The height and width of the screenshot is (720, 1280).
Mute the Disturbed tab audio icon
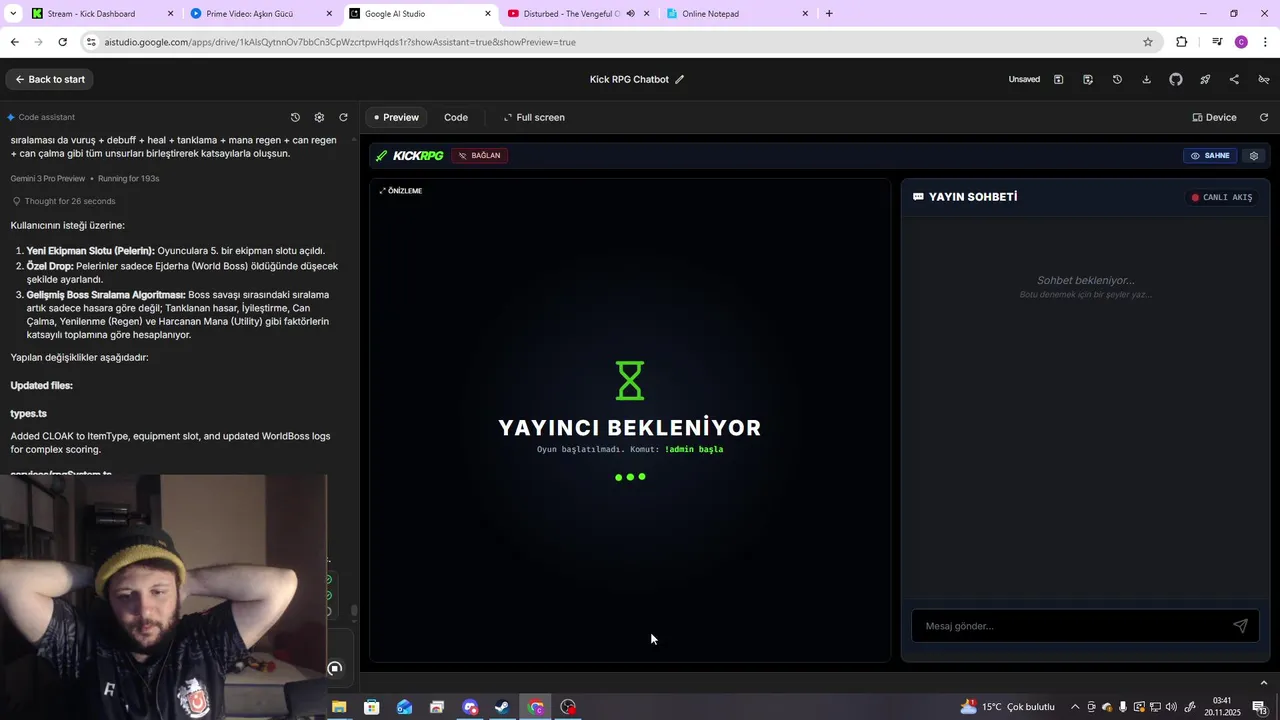coord(630,14)
